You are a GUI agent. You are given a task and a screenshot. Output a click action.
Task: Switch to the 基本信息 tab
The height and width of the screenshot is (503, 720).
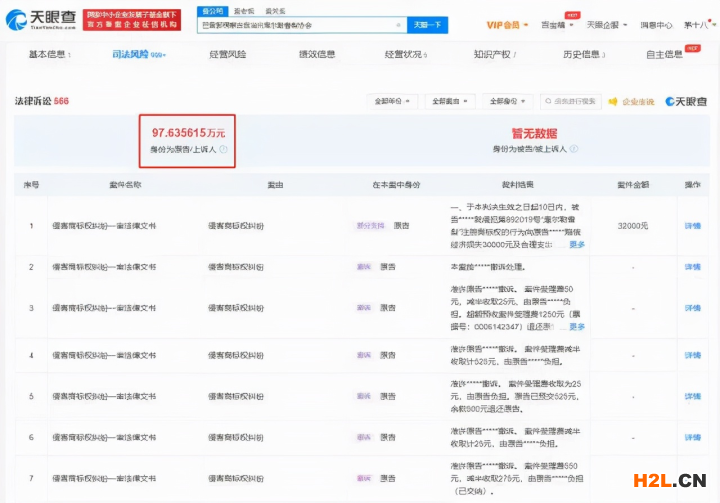pyautogui.click(x=51, y=54)
